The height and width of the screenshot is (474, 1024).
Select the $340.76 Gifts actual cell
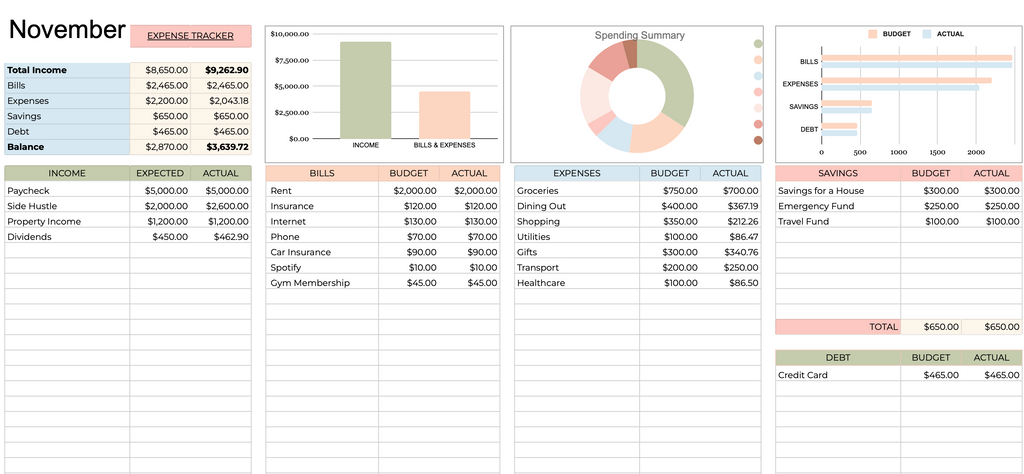tap(730, 252)
